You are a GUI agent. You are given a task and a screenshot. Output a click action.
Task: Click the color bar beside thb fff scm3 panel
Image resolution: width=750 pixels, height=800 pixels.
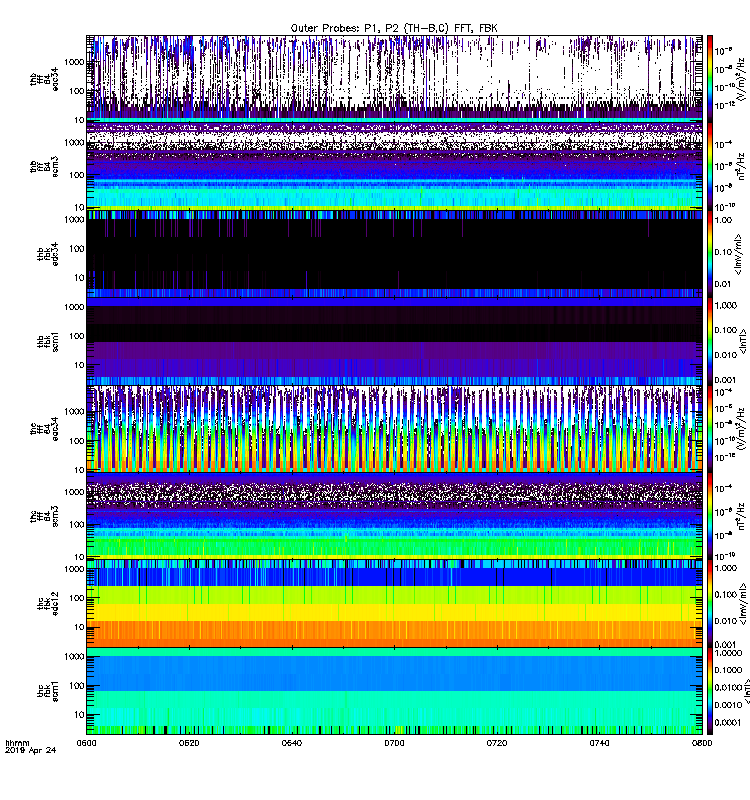tap(710, 165)
